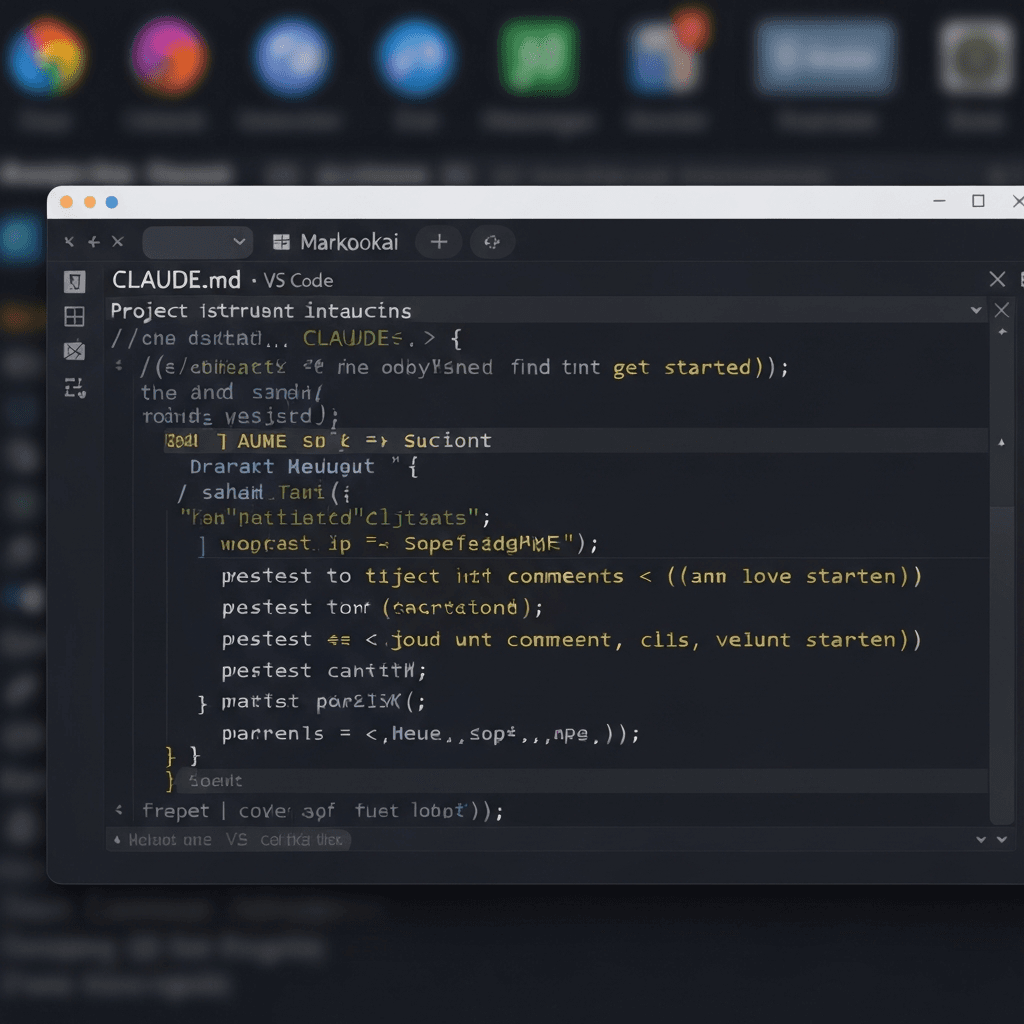Dismiss the Project instructions header with its X
The width and height of the screenshot is (1024, 1024).
click(x=1001, y=311)
